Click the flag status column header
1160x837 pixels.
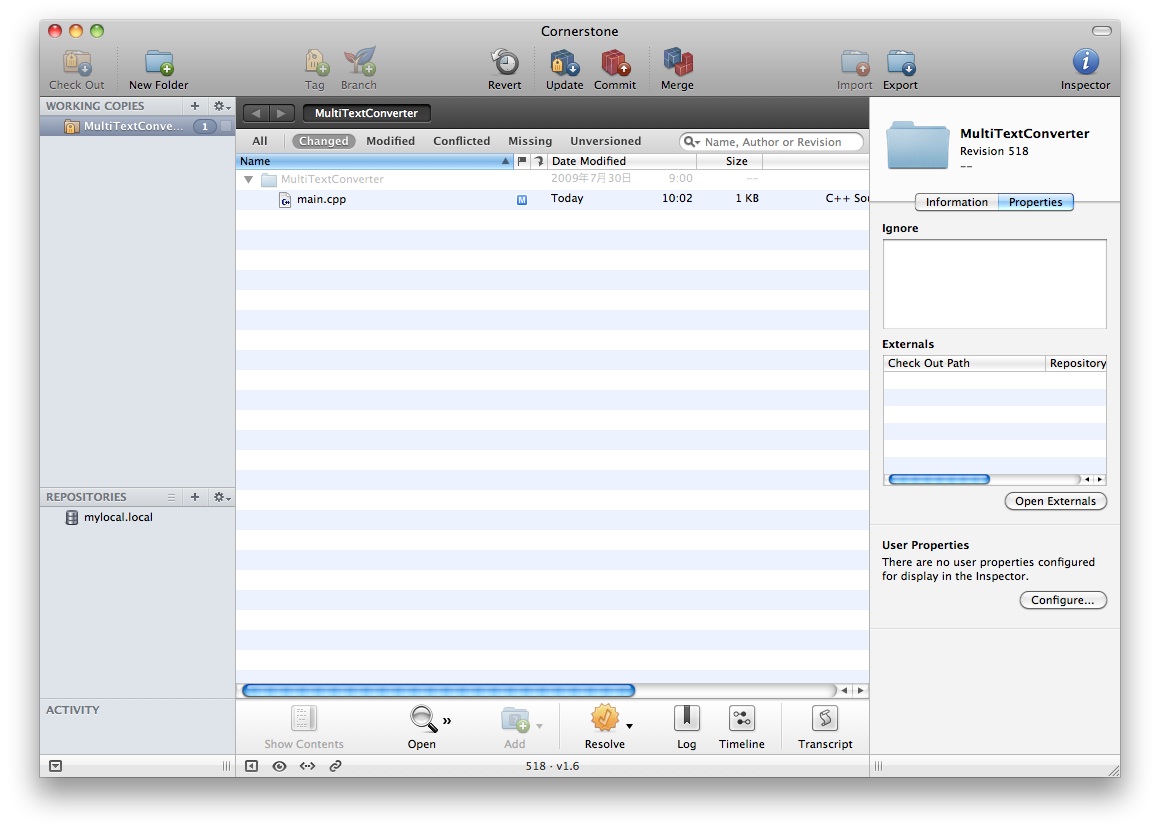pyautogui.click(x=522, y=161)
